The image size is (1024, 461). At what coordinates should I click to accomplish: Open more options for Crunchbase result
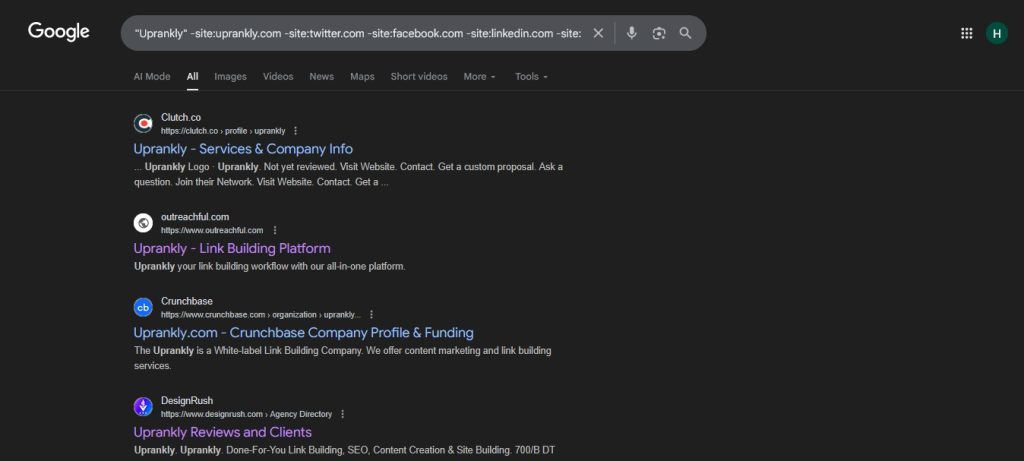point(372,314)
